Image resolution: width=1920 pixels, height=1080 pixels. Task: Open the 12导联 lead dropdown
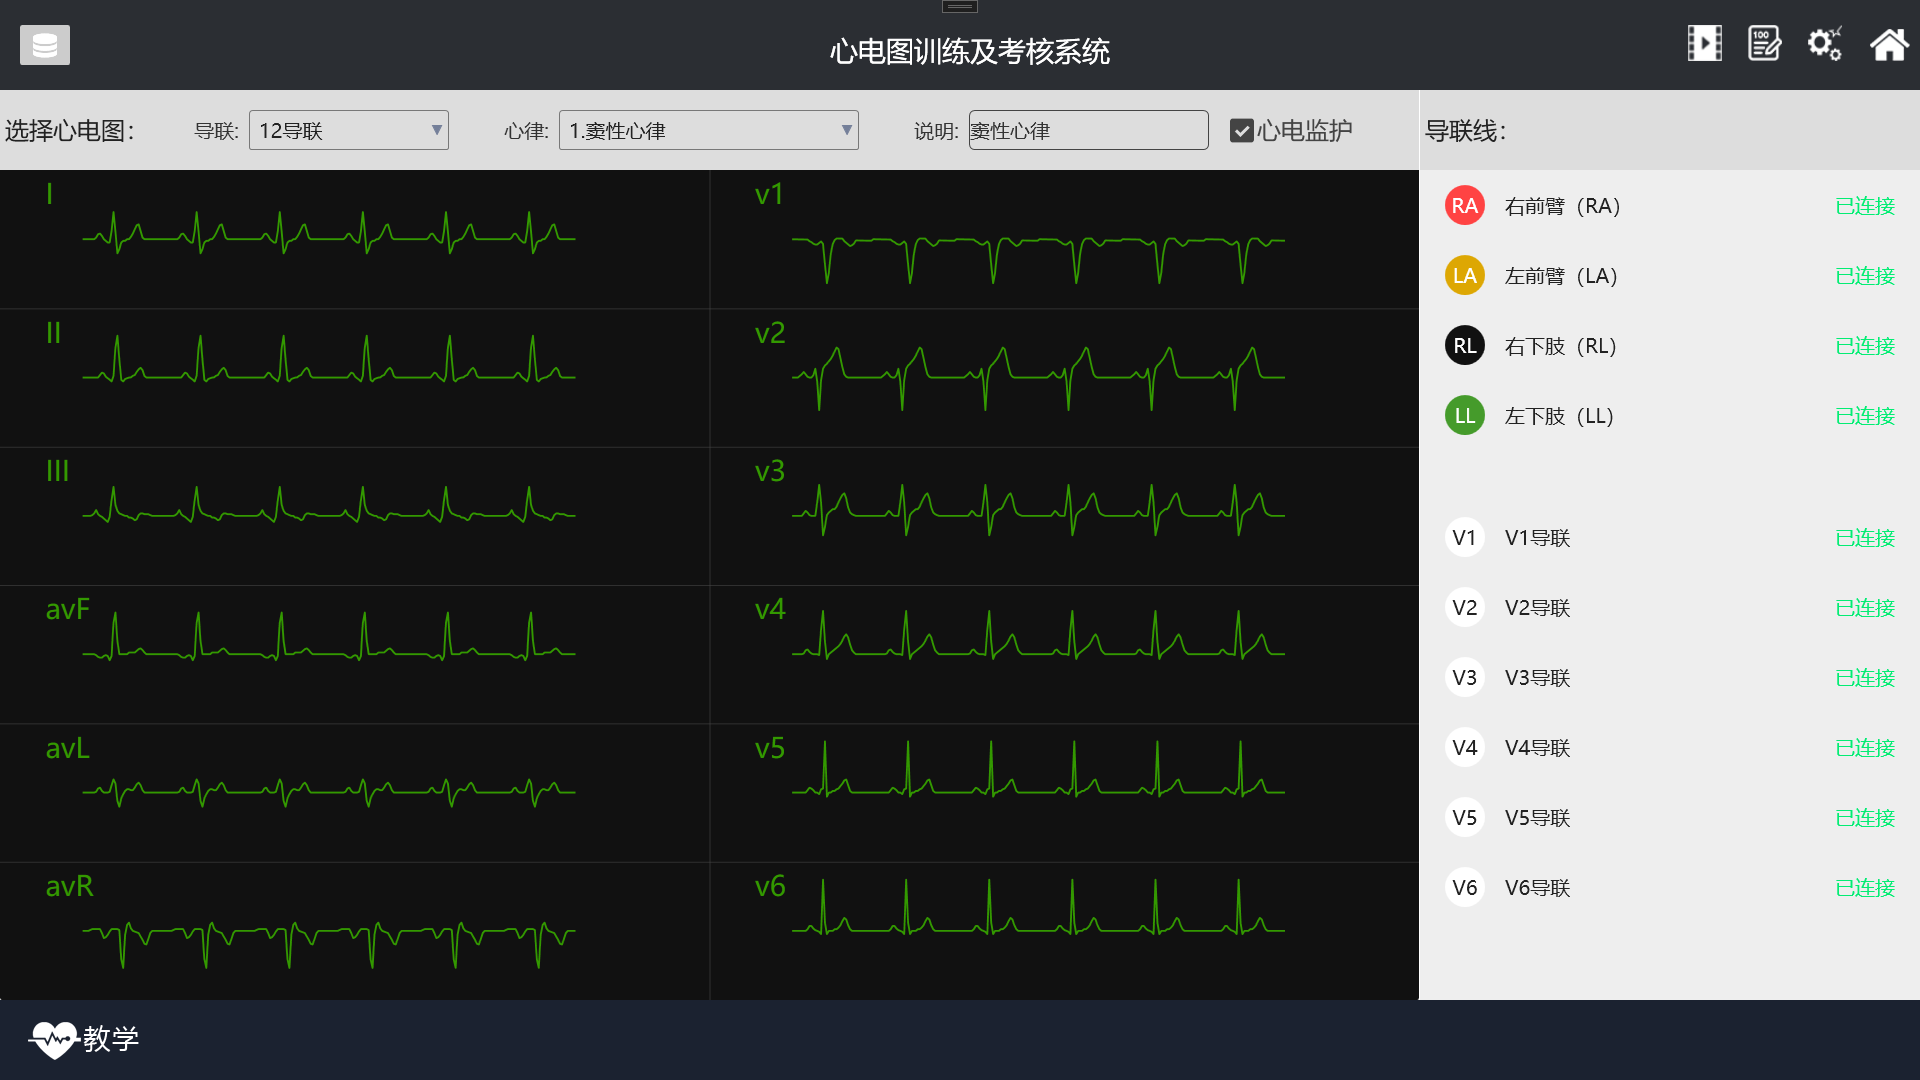point(348,130)
